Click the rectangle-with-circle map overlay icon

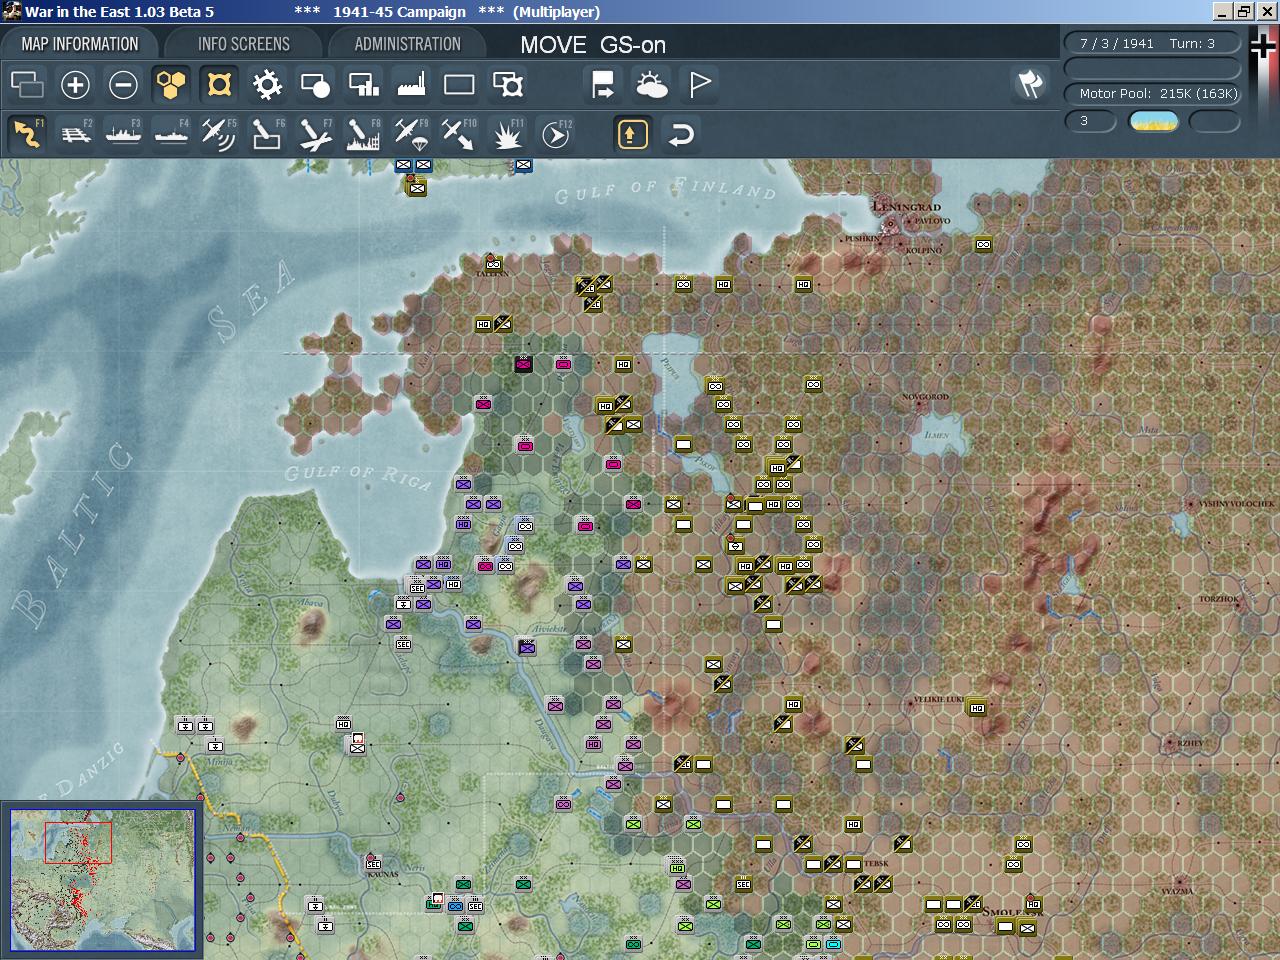click(x=315, y=85)
